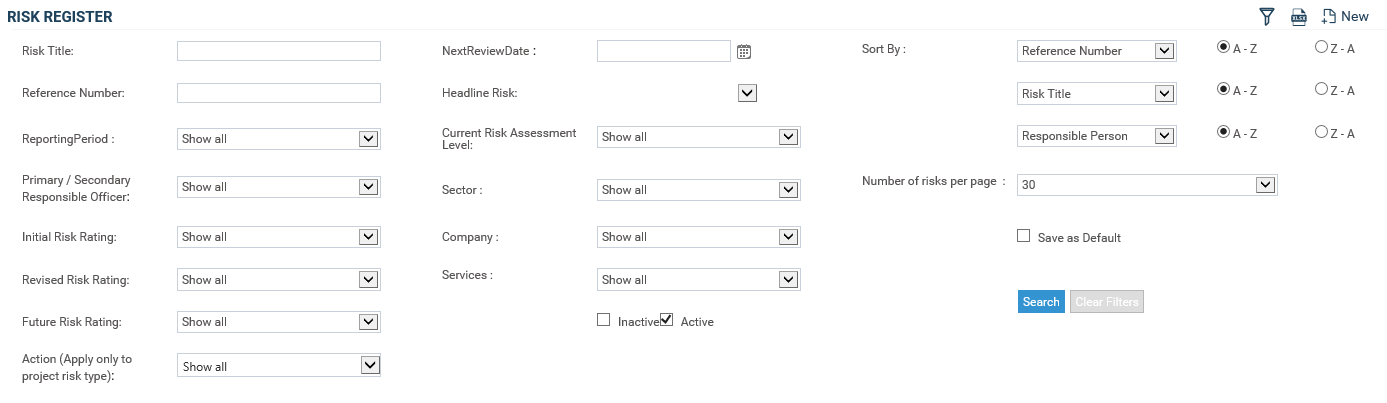The width and height of the screenshot is (1387, 403).
Task: Untick the Active checkbox
Action: pyautogui.click(x=667, y=320)
